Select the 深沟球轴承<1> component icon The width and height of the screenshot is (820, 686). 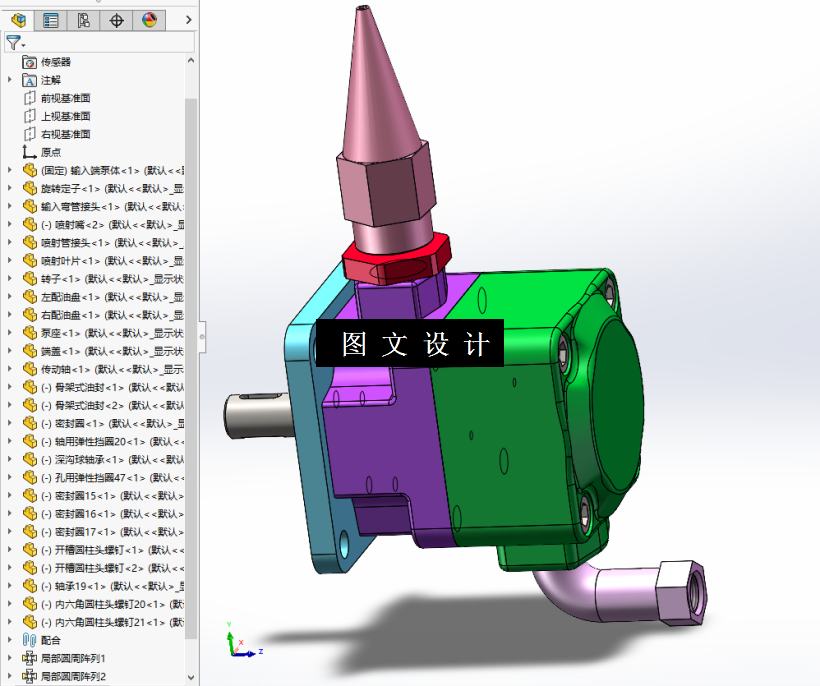point(30,460)
